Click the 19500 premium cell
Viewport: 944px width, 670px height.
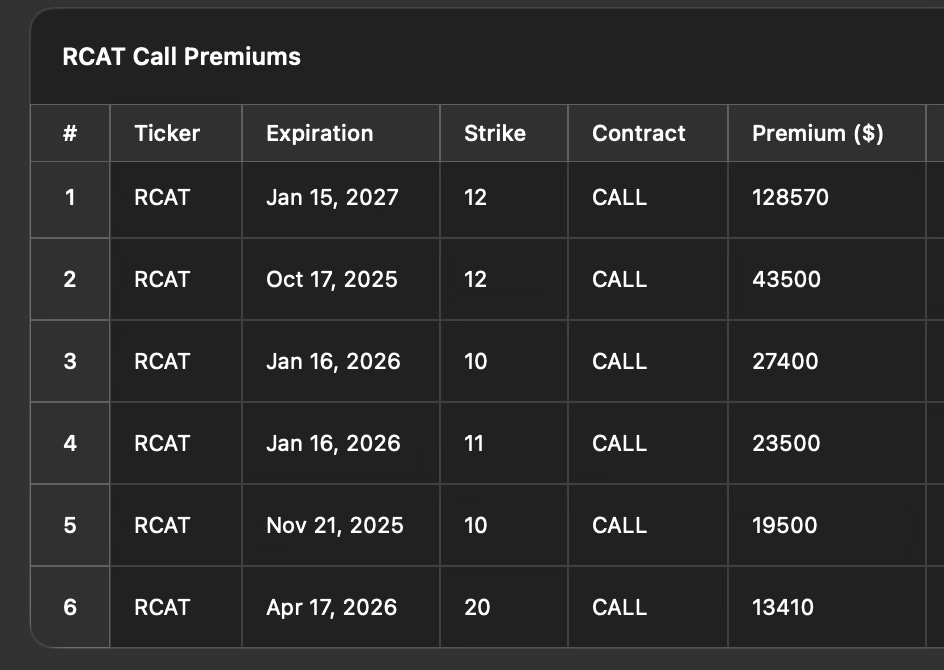point(785,525)
